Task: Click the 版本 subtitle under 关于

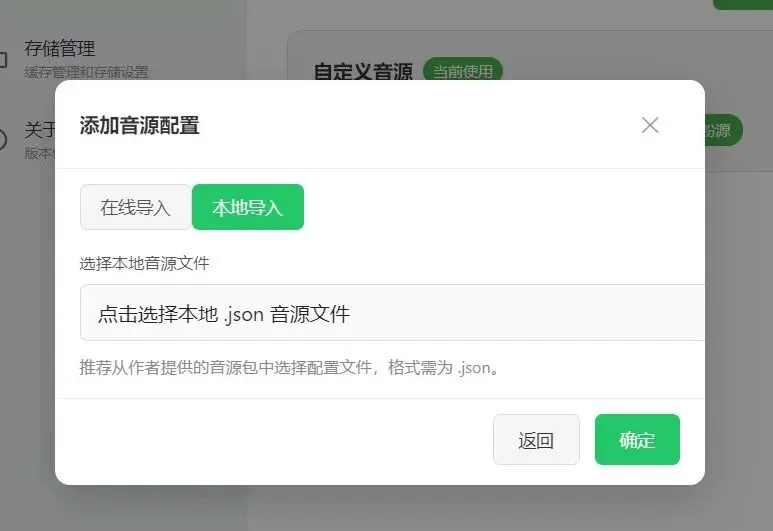Action: [40, 153]
